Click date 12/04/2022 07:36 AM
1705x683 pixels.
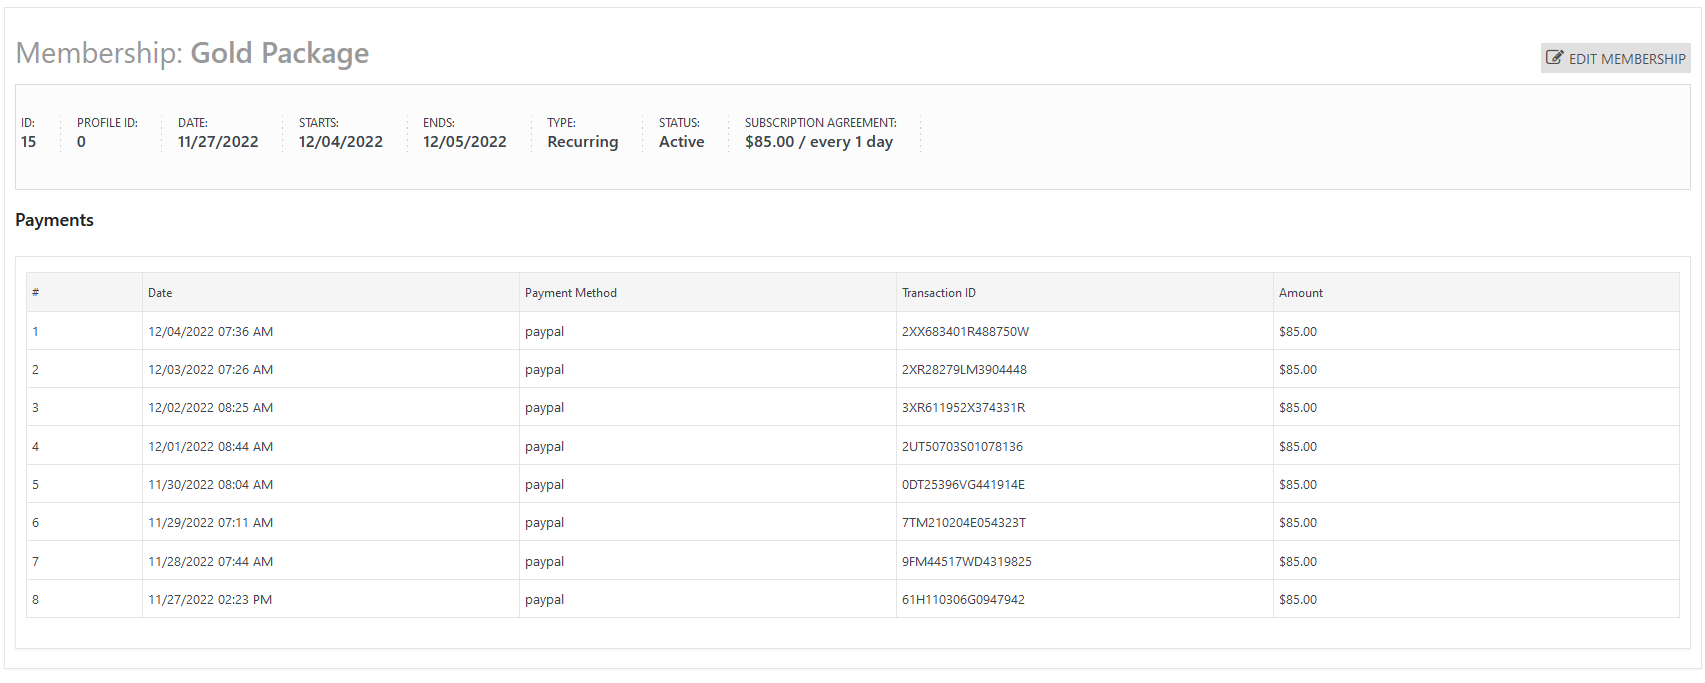tap(211, 332)
